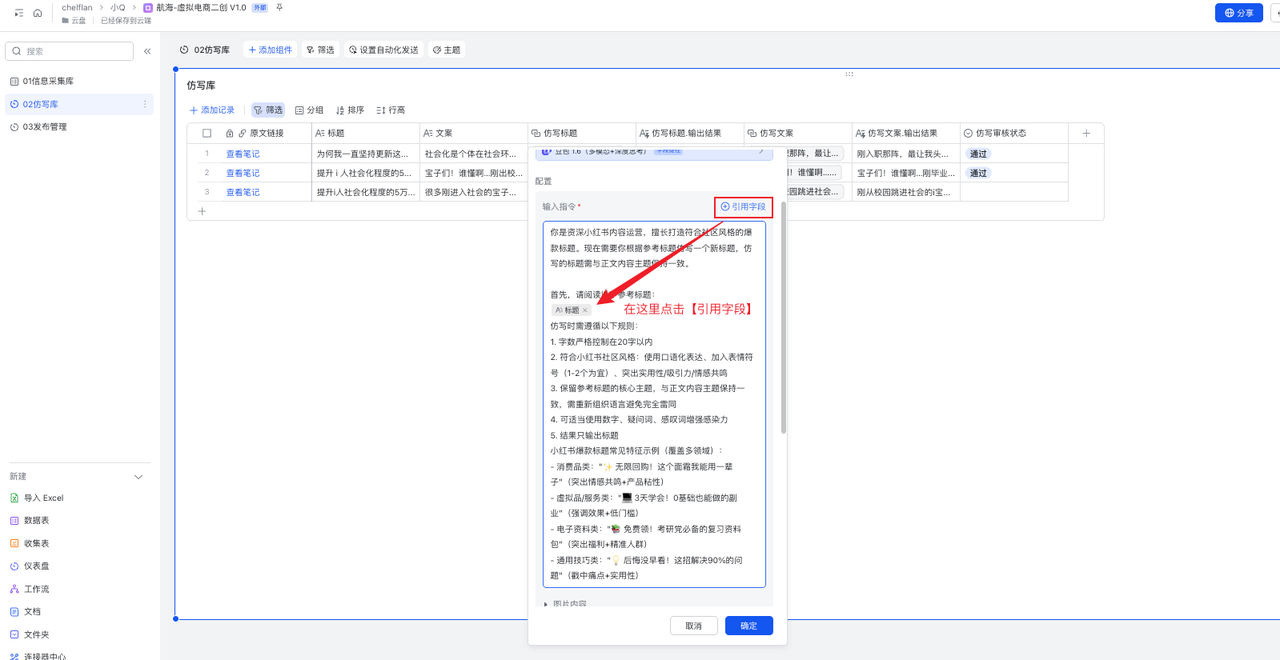
Task: Click into the 输入指令 prompt text area
Action: pyautogui.click(x=654, y=404)
